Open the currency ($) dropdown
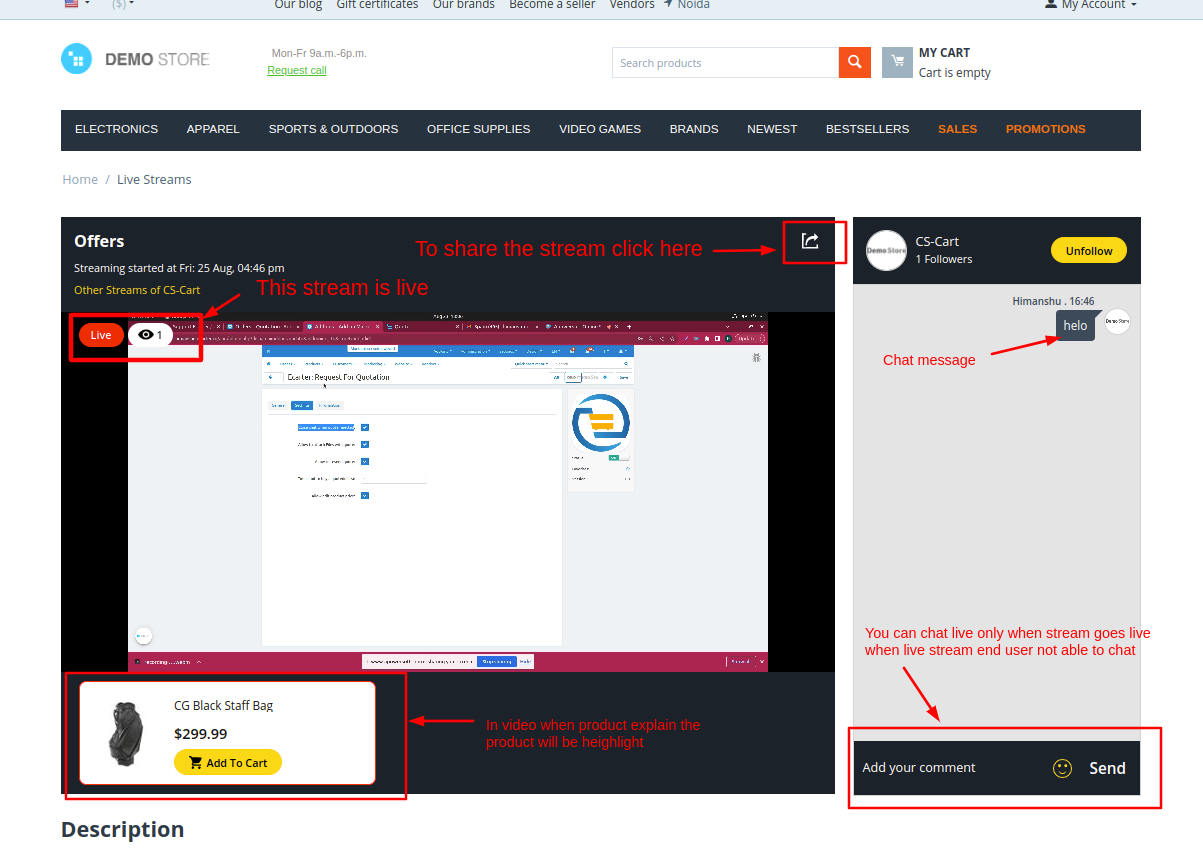 coord(123,5)
